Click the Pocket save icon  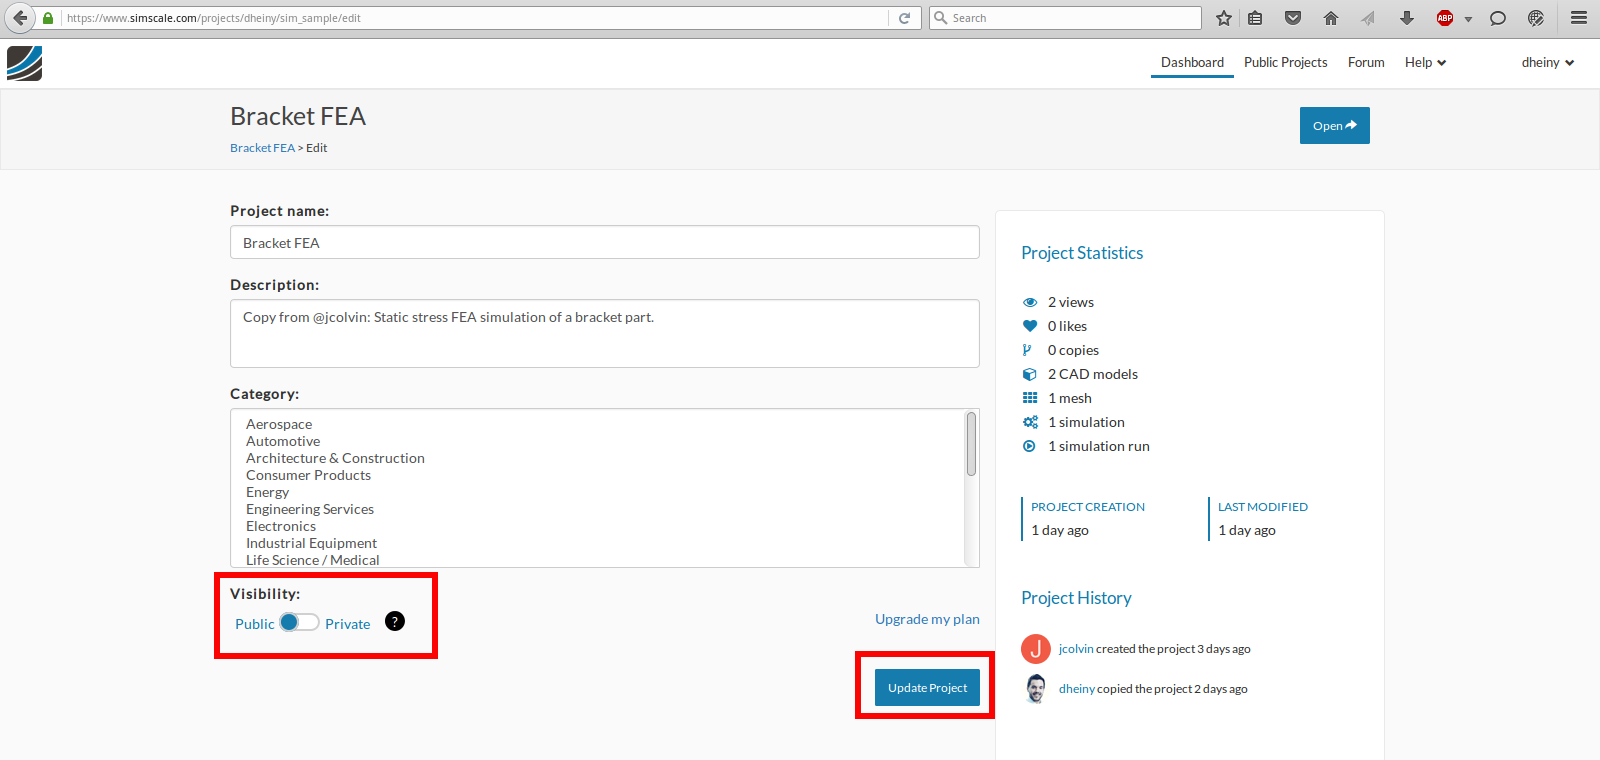[1293, 18]
